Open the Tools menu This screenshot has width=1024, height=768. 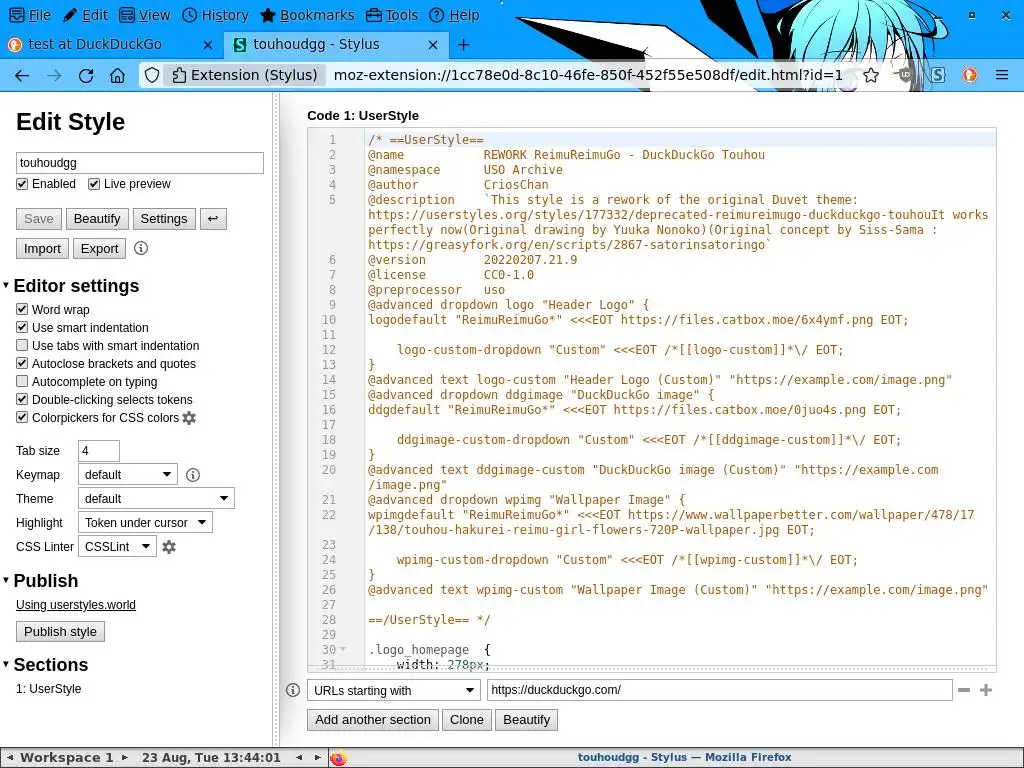[x=392, y=15]
